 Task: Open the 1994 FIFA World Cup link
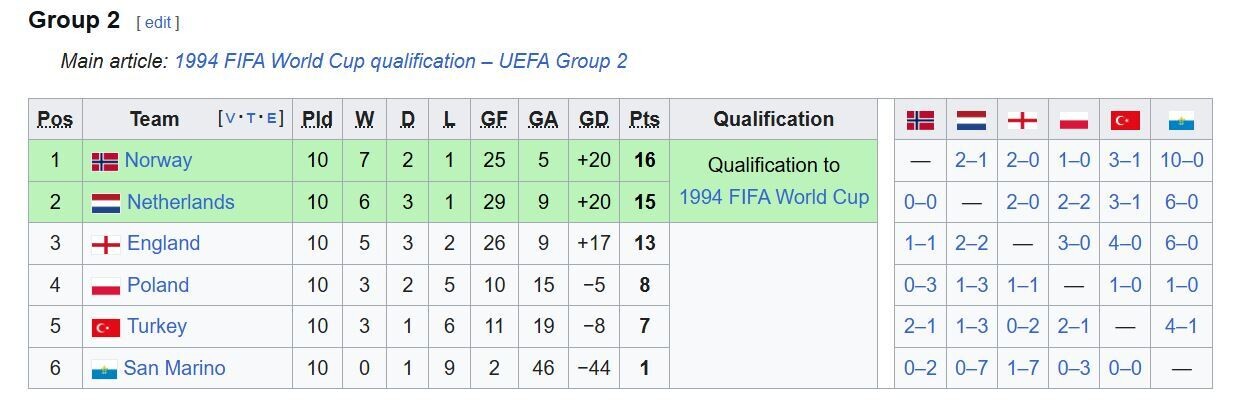coord(773,197)
